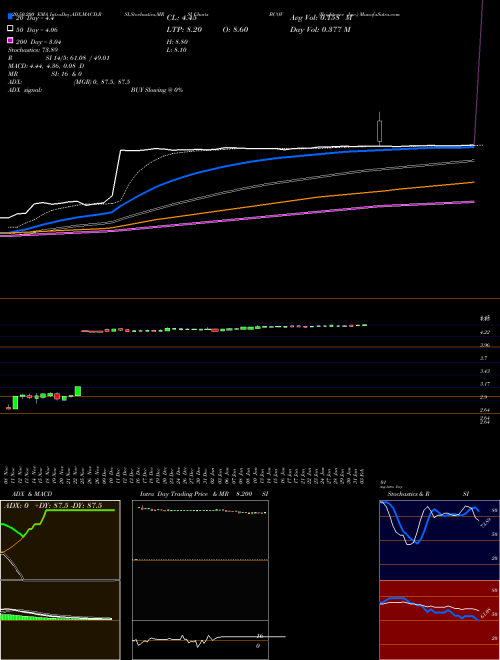This screenshot has height=660, width=500.
Task: Click the 'ADX signal:' label
Action: (x=25, y=90)
